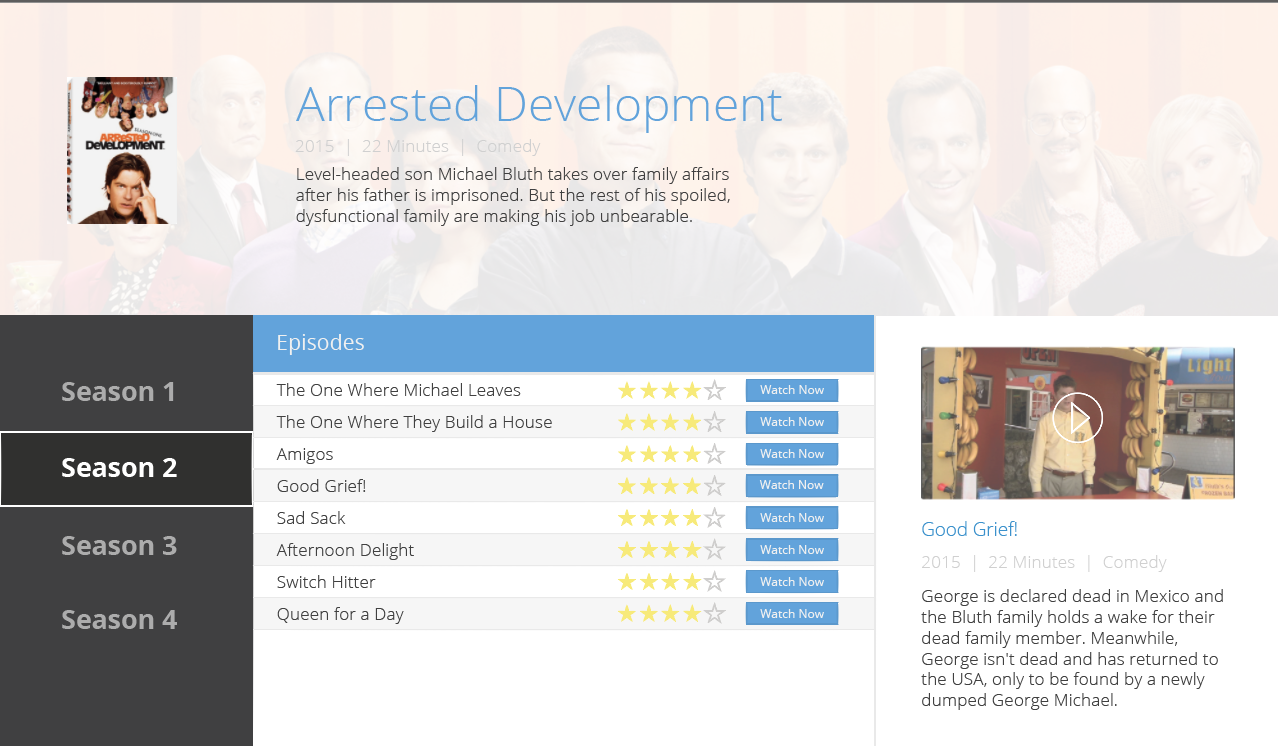Play the Good Grief! video preview

point(1077,418)
